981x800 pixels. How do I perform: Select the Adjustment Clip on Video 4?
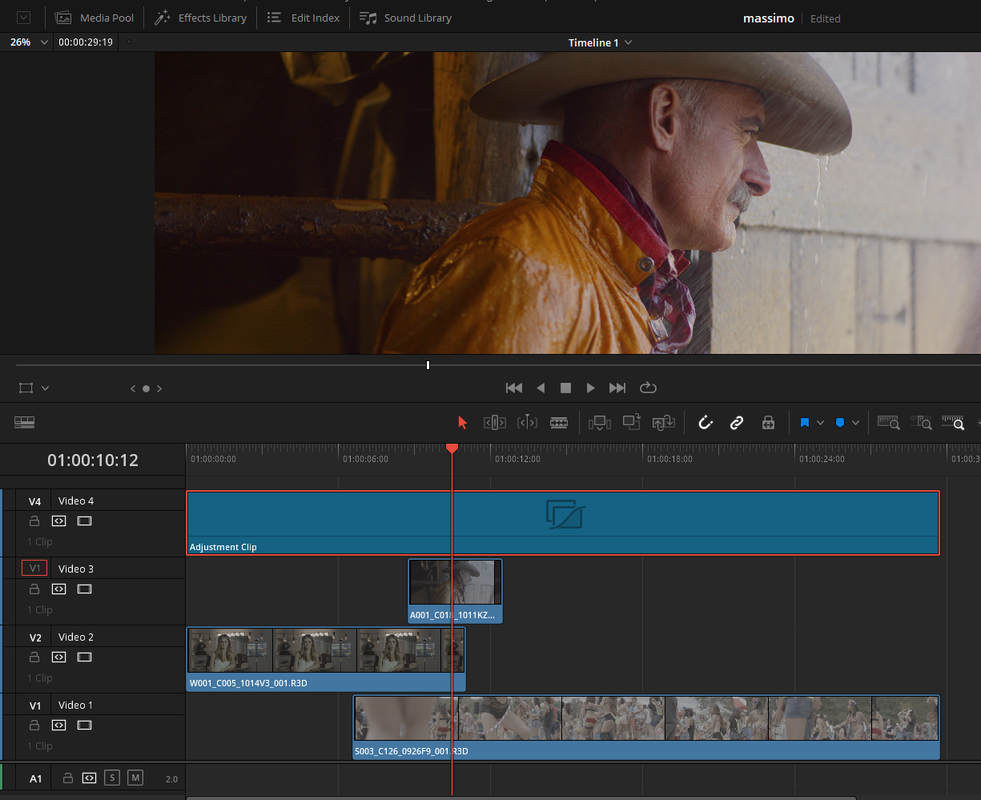(563, 523)
